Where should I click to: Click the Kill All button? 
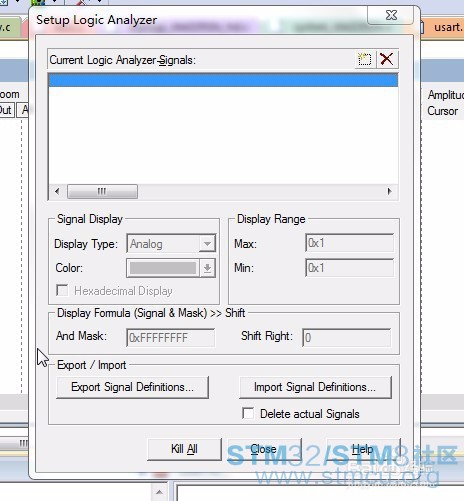(x=184, y=449)
